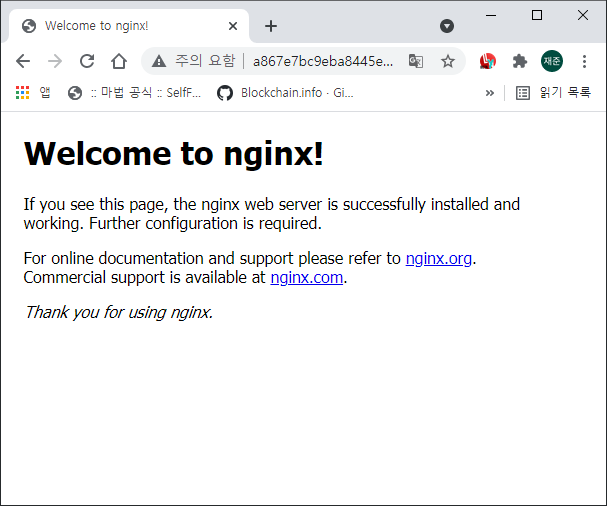The image size is (607, 506).
Task: Open a new tab with the plus button
Action: tap(271, 26)
